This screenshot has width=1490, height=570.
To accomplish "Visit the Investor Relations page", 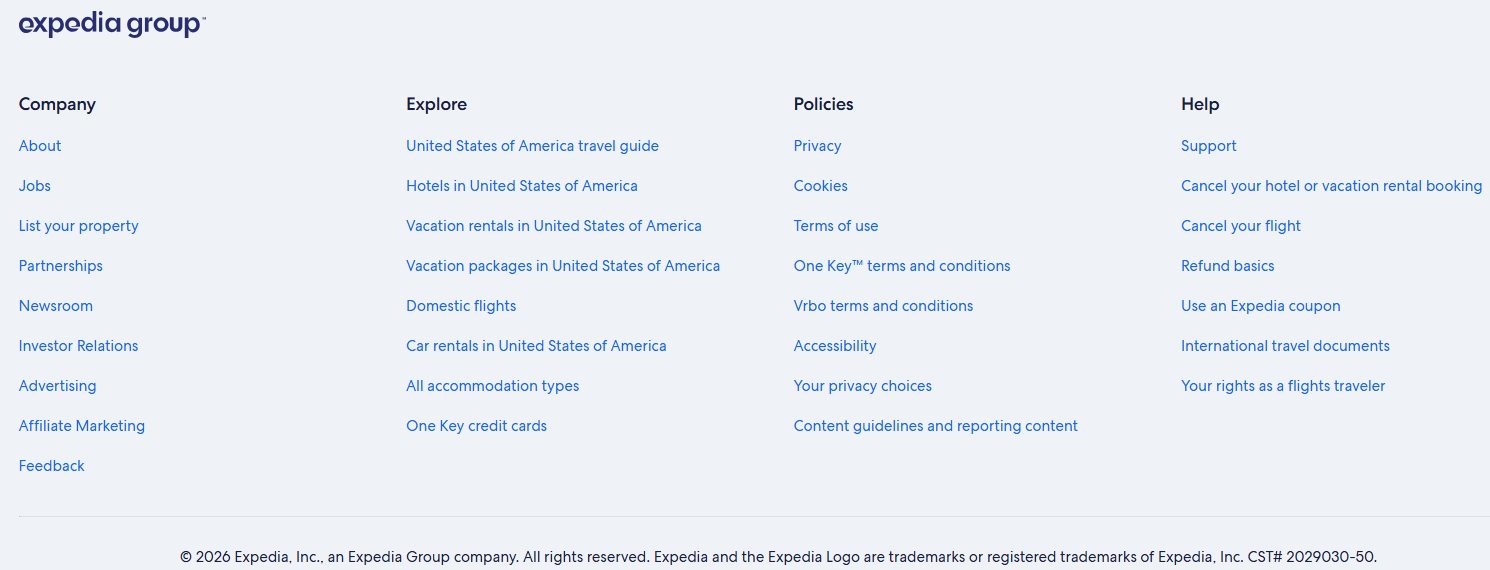I will tap(79, 346).
